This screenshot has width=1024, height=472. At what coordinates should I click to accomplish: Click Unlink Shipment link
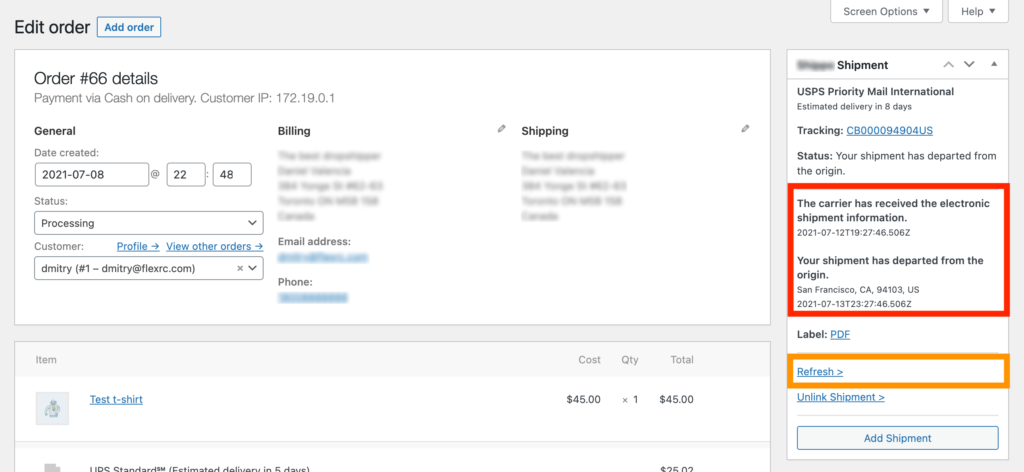point(841,397)
